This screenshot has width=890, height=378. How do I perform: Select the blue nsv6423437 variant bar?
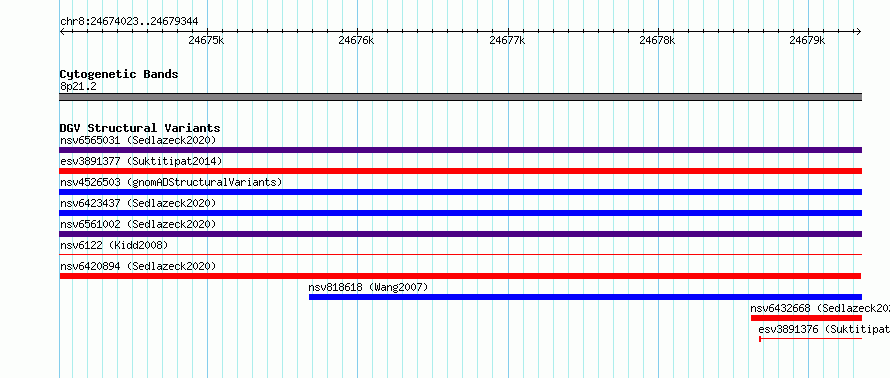(461, 213)
